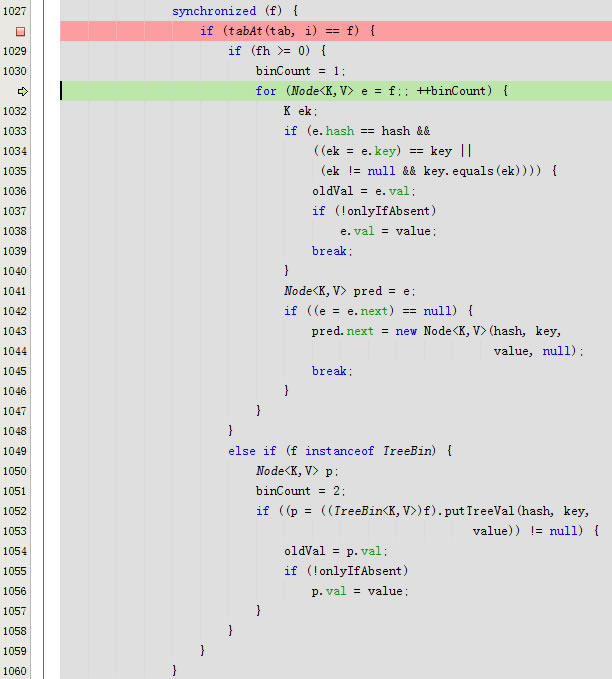Image resolution: width=612 pixels, height=679 pixels.
Task: Click 'e.val = value' on line 1038
Action: point(385,231)
